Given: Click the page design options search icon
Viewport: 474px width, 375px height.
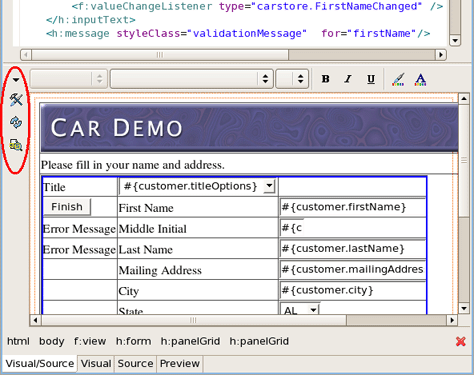Looking at the screenshot, I should pos(16,145).
